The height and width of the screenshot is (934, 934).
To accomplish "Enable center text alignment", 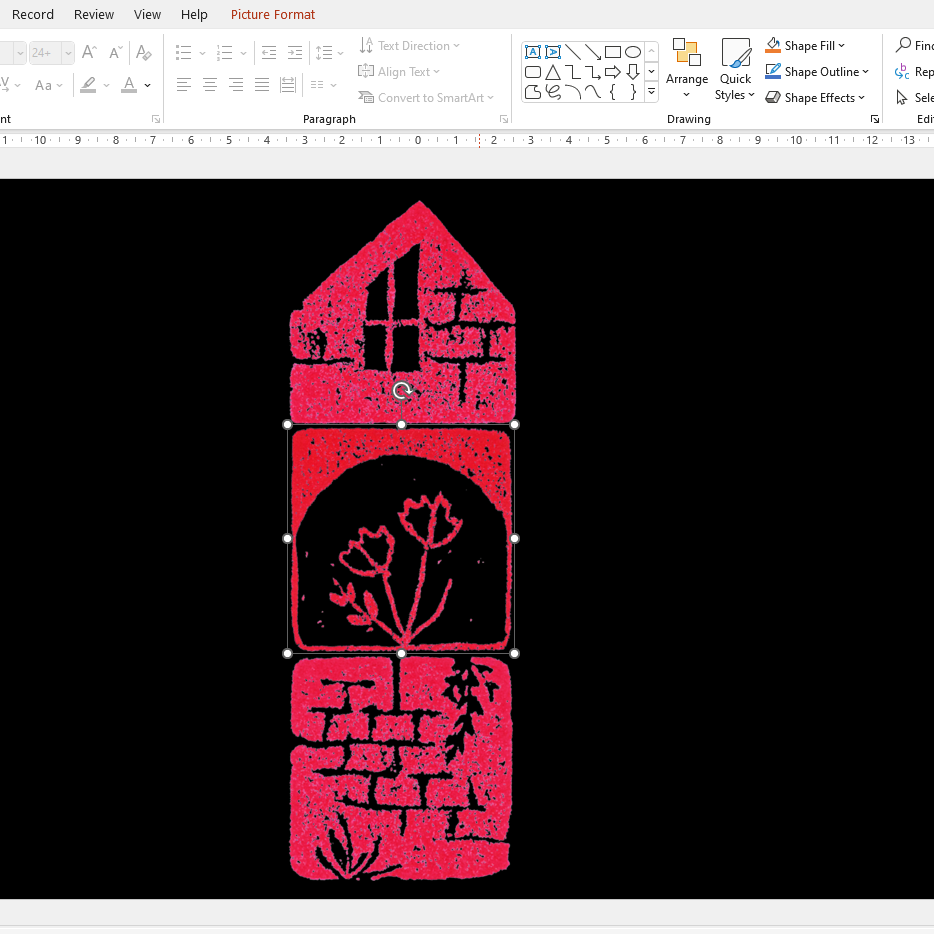I will point(210,85).
